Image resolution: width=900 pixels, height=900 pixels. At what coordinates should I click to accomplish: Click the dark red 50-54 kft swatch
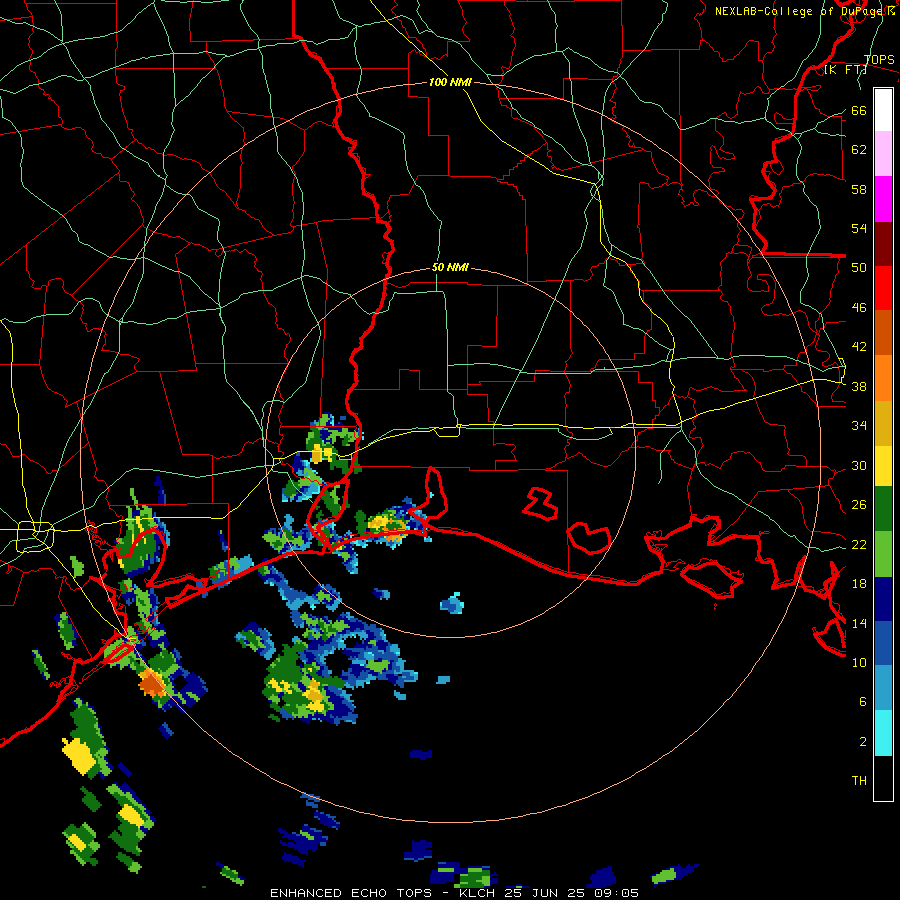tap(883, 243)
